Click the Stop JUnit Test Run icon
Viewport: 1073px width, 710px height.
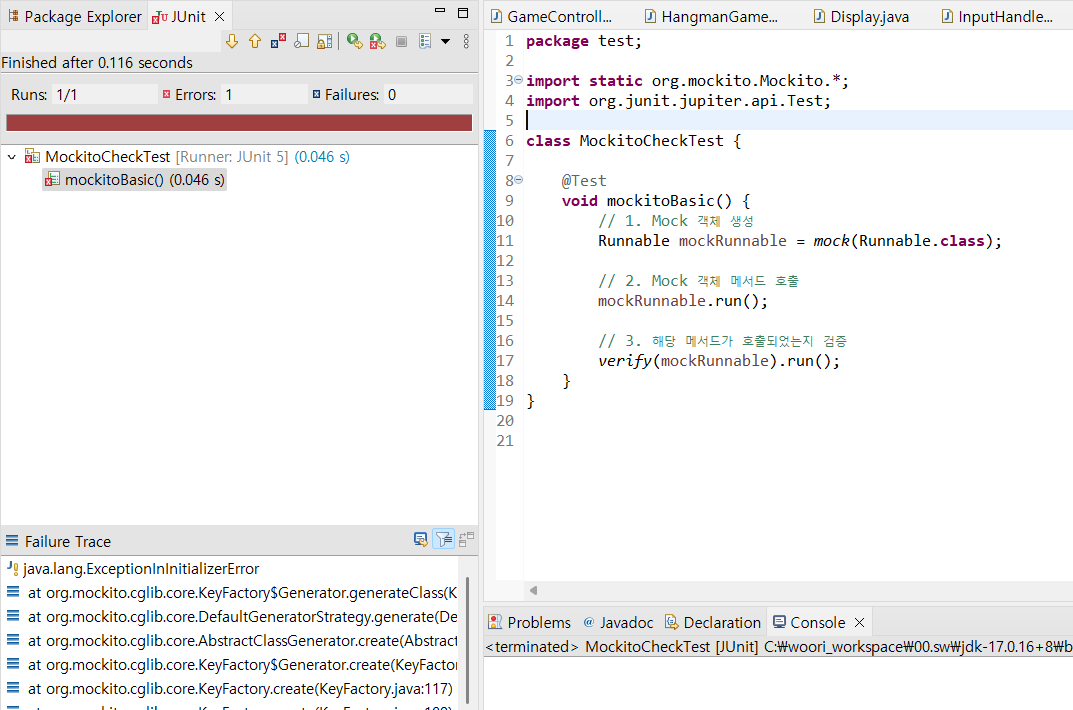(x=402, y=41)
